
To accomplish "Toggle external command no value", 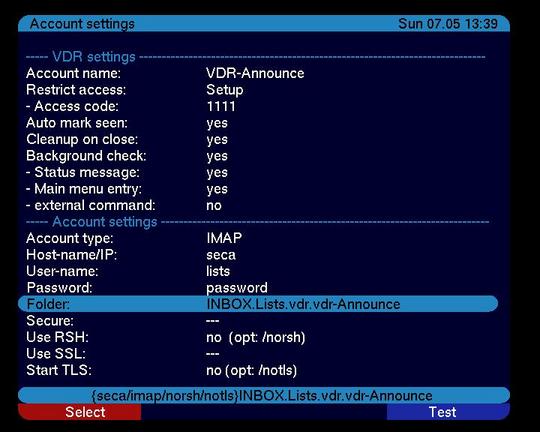I will point(214,206).
